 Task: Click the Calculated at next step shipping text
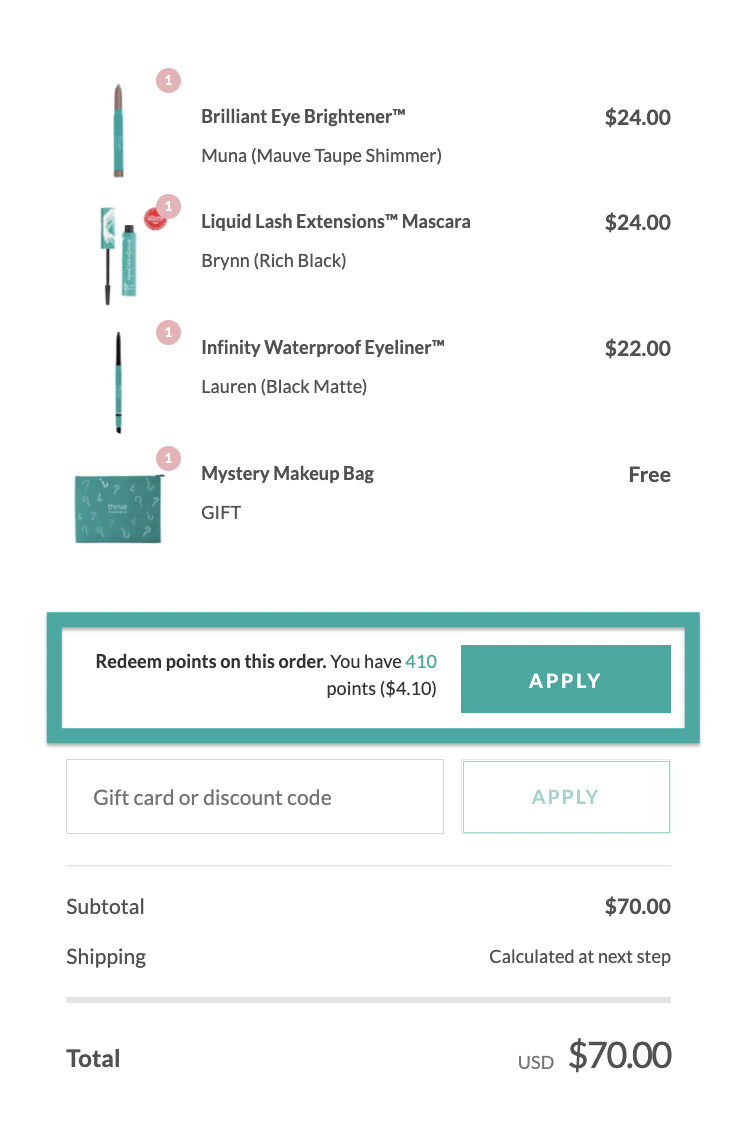[x=580, y=956]
